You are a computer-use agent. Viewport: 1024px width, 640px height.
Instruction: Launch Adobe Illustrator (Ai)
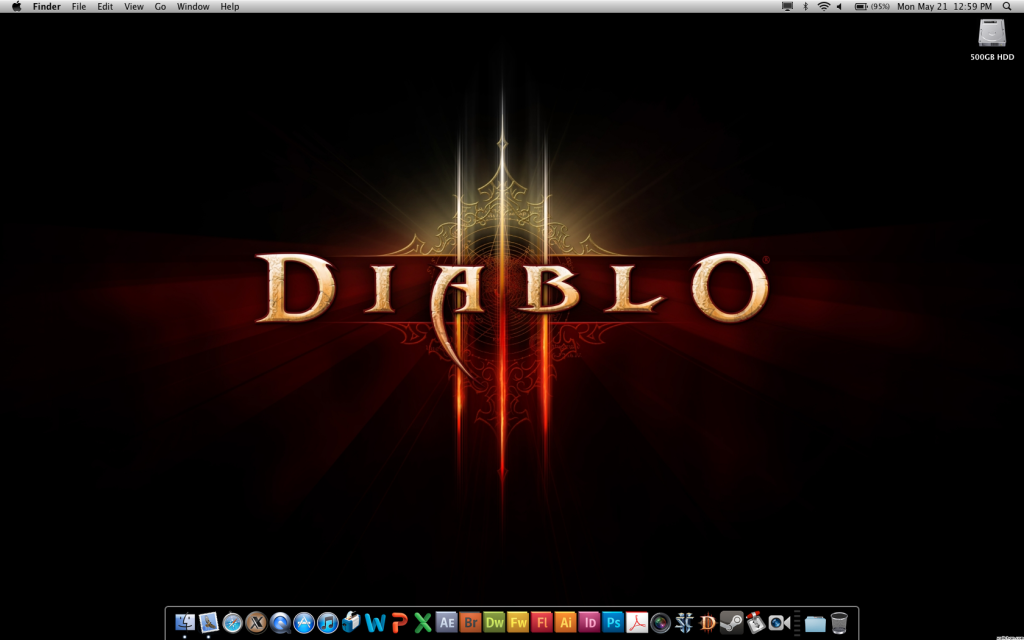(566, 622)
